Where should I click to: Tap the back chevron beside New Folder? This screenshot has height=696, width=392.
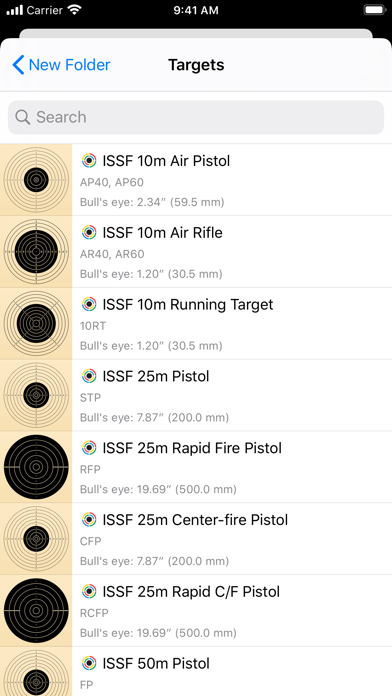click(18, 65)
